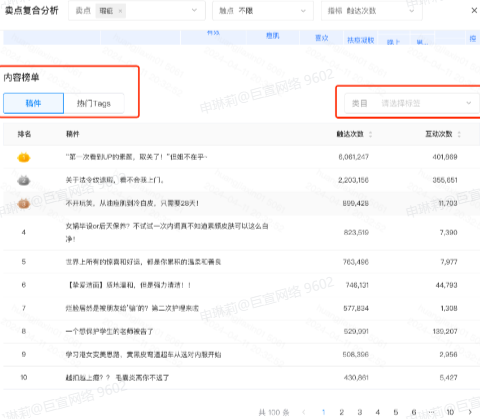480x419 pixels.
Task: Go to next page arrow
Action: [x=470, y=412]
